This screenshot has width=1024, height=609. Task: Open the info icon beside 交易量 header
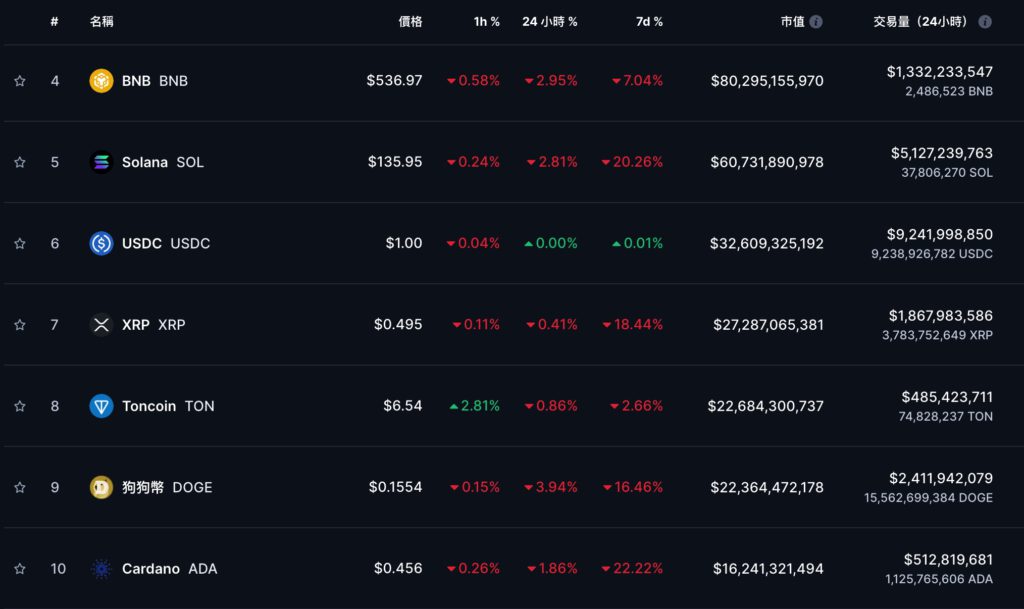tap(985, 21)
